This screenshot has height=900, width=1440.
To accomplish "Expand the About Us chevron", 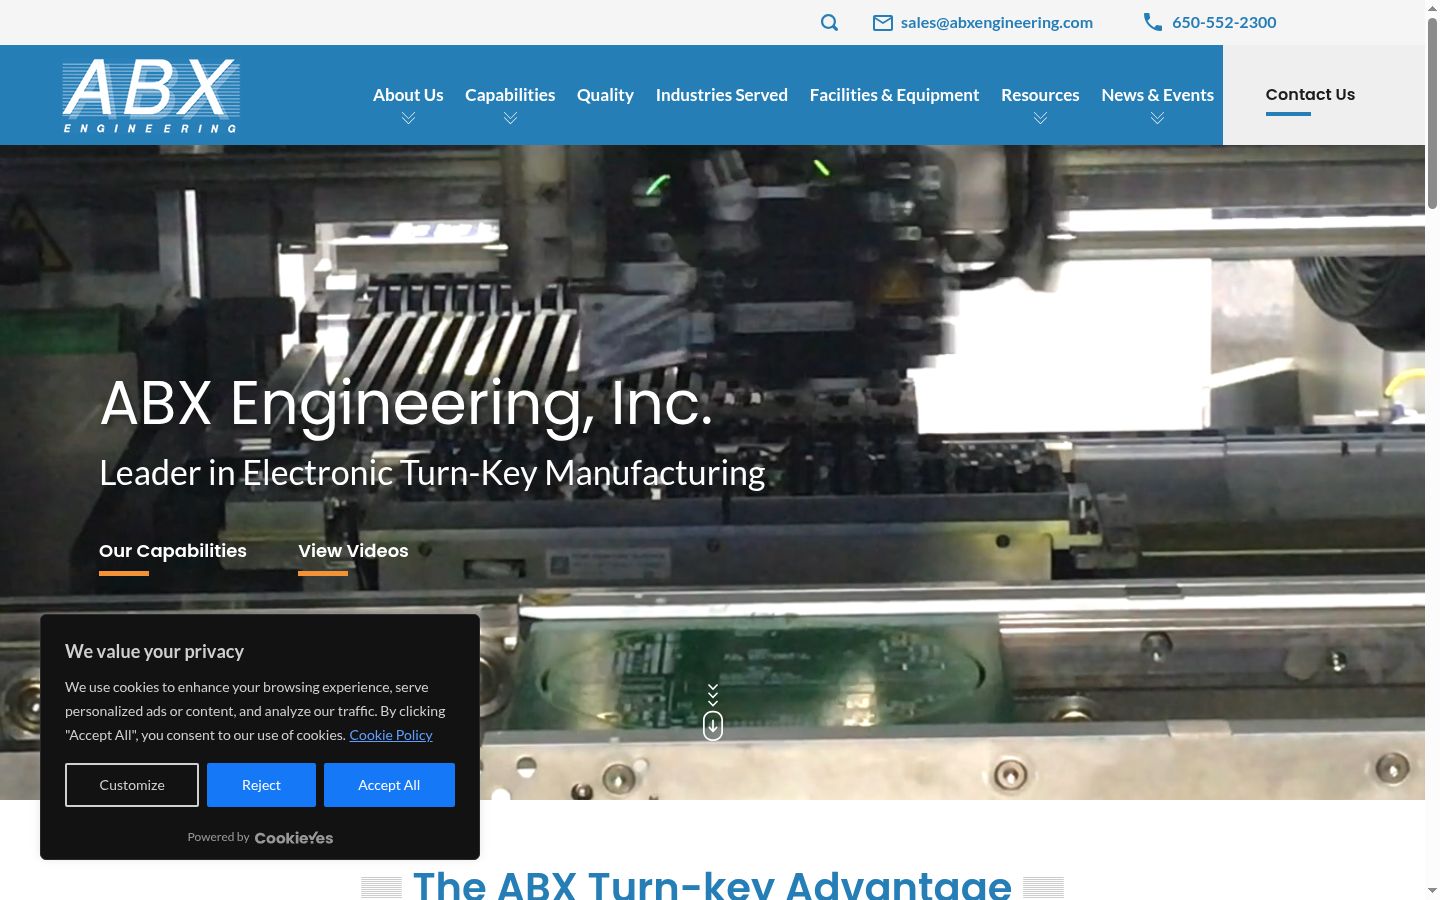I will [408, 118].
